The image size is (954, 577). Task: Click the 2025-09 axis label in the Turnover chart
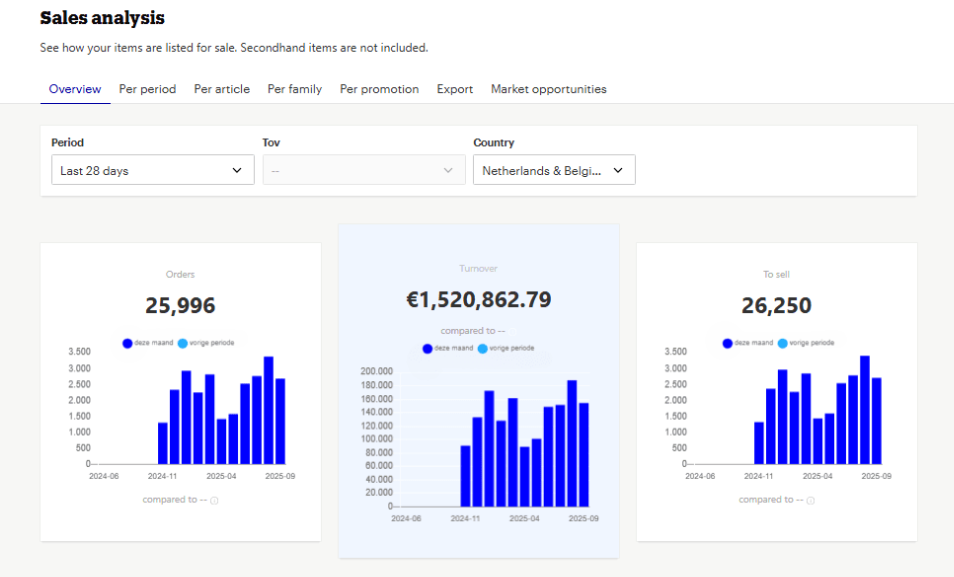(x=583, y=519)
